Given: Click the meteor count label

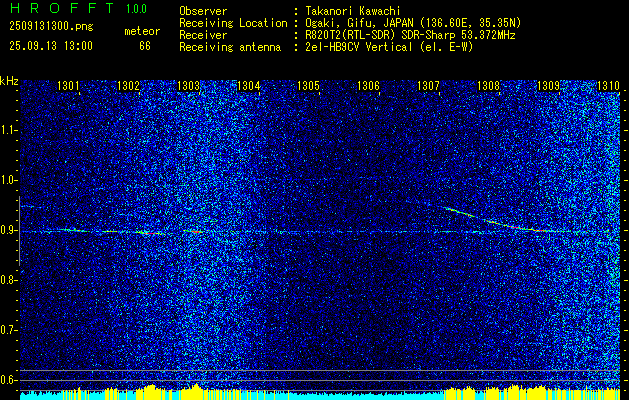Looking at the screenshot, I should (142, 31).
